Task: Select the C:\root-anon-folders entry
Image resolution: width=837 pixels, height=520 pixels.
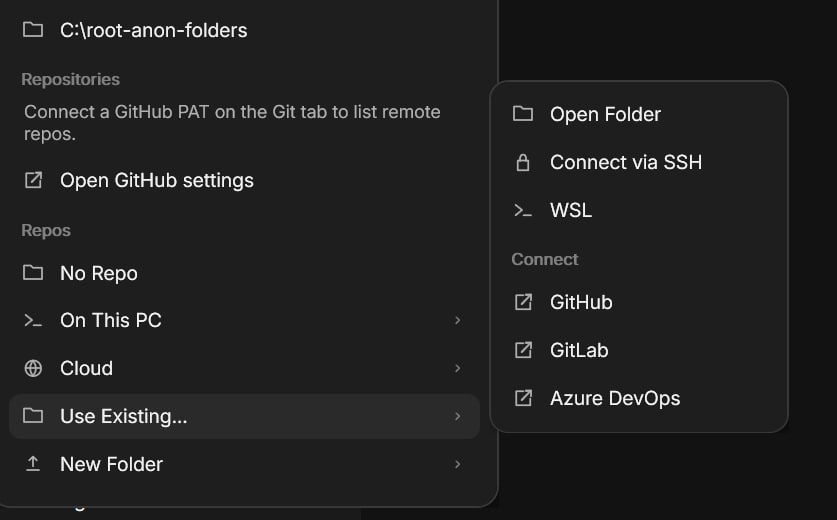Action: (x=244, y=30)
